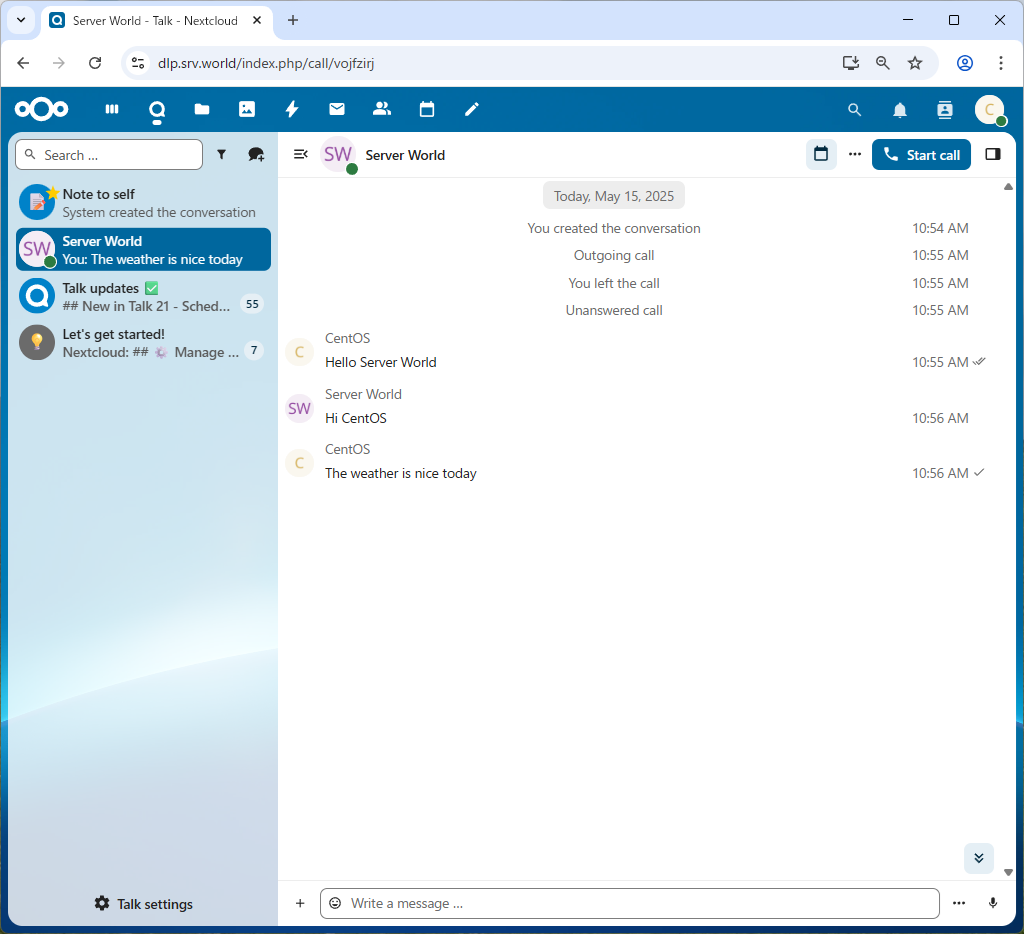Reload the page in browser
Viewport: 1024px width, 934px height.
pos(95,63)
